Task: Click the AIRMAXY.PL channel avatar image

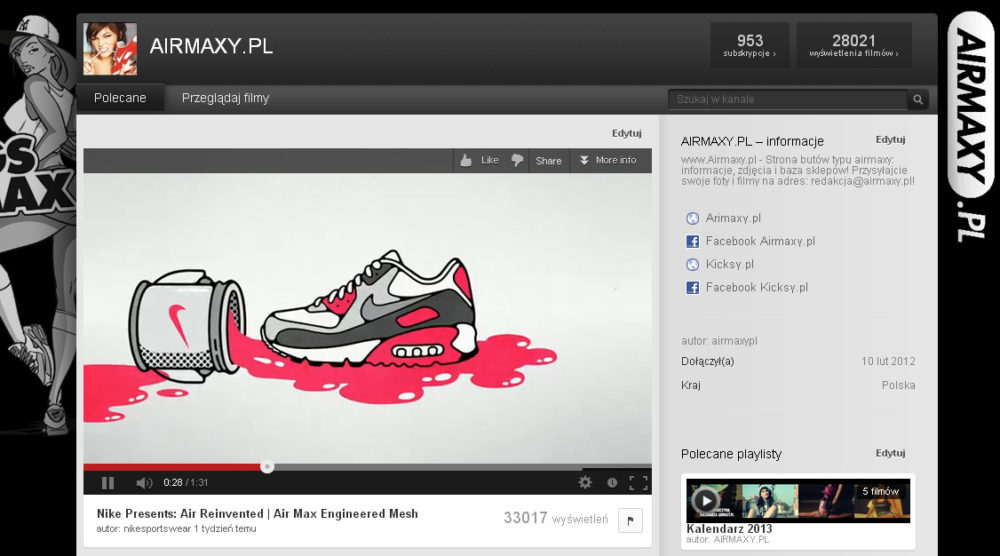Action: (x=110, y=49)
